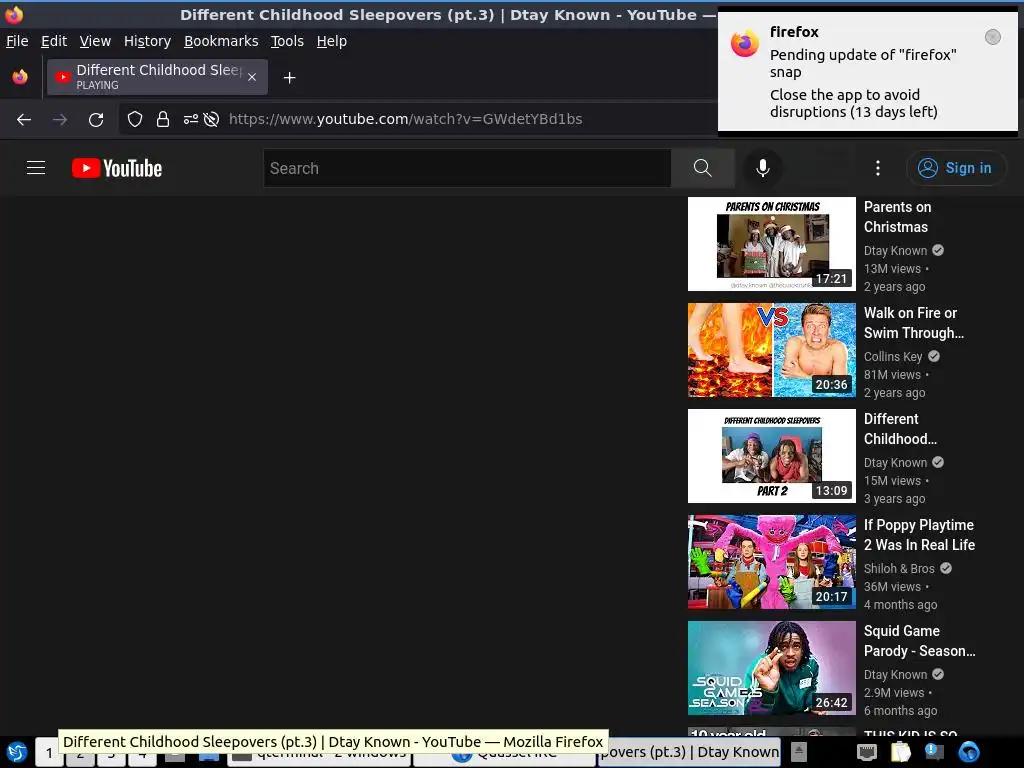Click '13M views' text
1024x768 pixels.
pos(892,268)
